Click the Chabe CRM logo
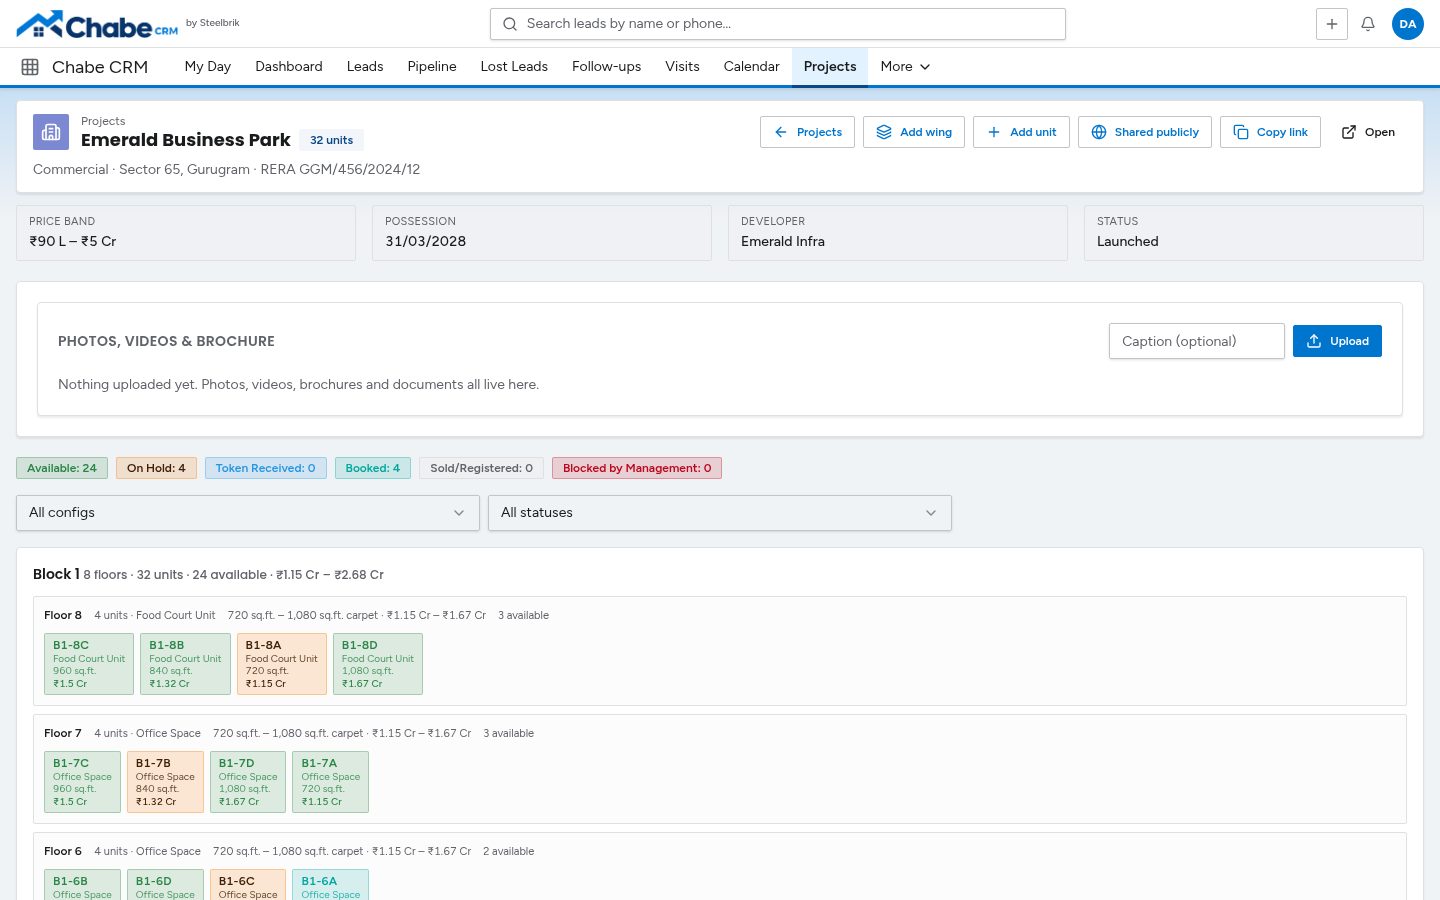 coord(97,24)
